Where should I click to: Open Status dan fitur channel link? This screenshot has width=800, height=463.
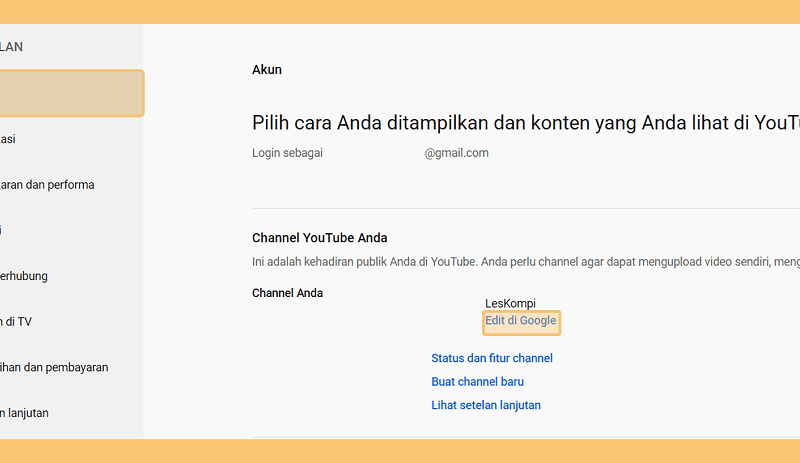pos(492,358)
